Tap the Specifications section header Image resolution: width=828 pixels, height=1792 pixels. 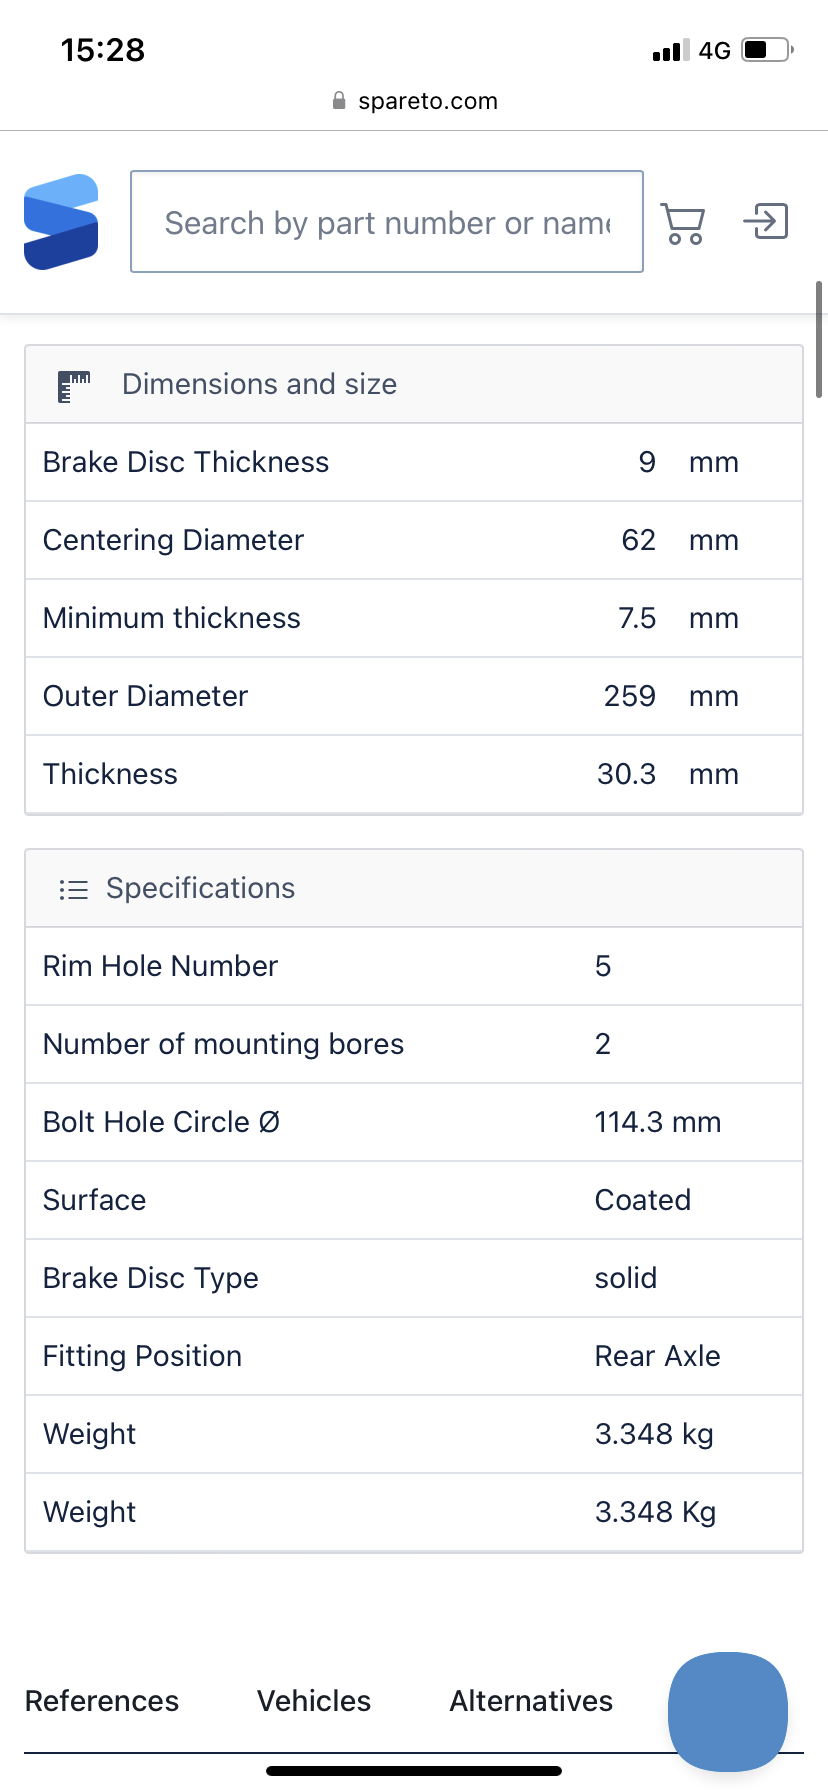[201, 889]
